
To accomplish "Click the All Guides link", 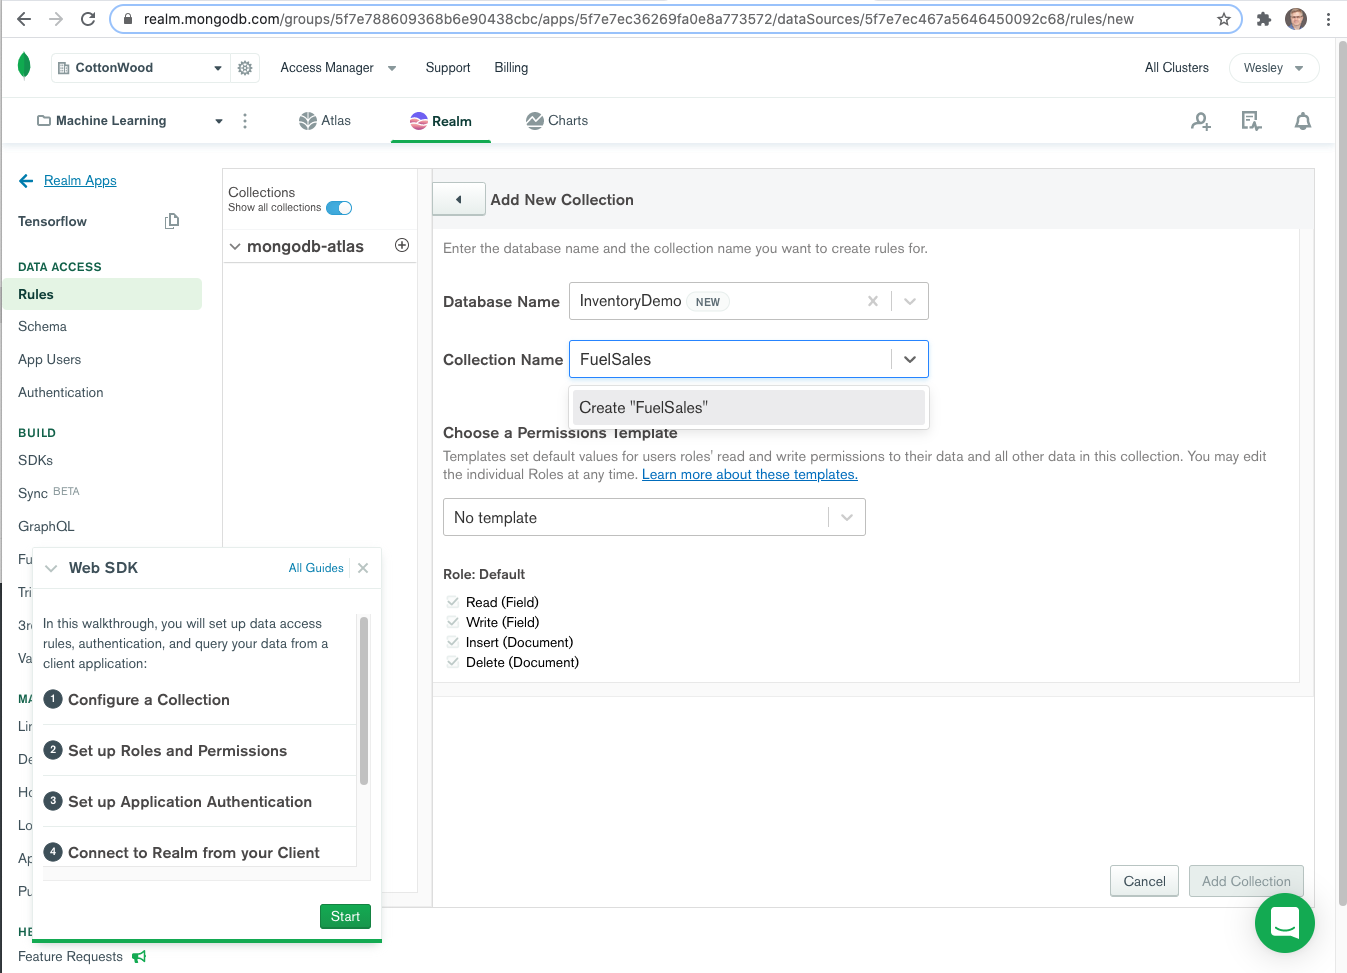I will [316, 568].
